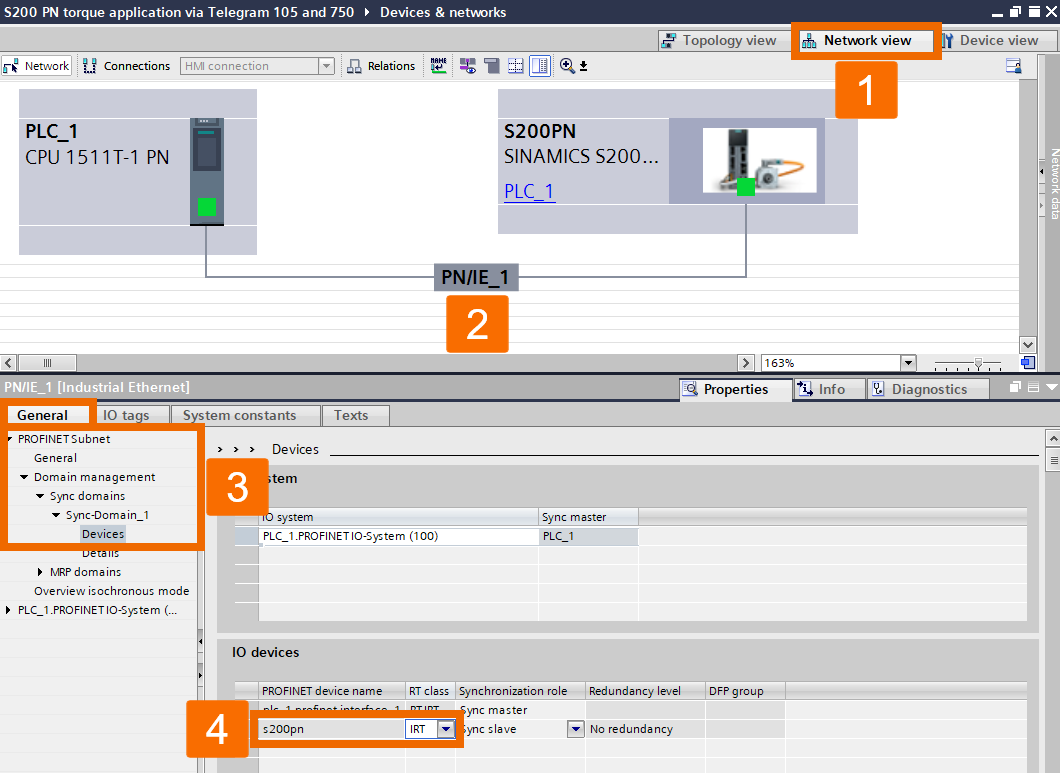This screenshot has height=773, width=1060.
Task: Collapse the PROFINET Subnet tree node
Action: [x=9, y=439]
